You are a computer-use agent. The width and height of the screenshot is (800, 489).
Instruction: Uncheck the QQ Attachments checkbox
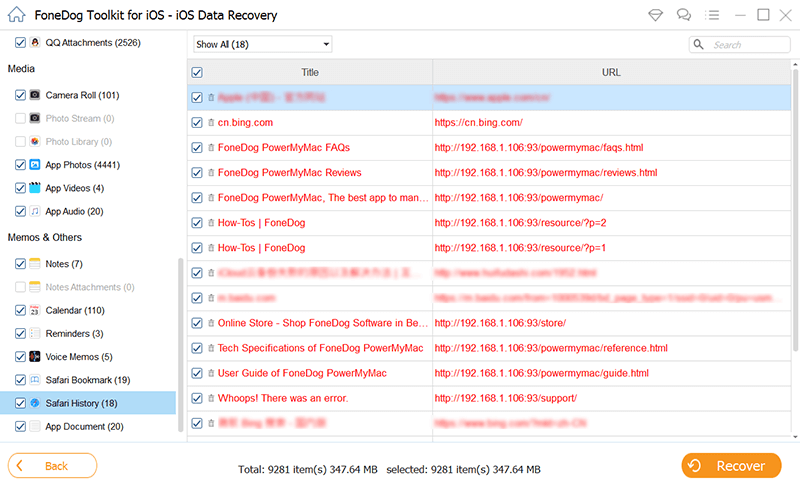tap(20, 42)
